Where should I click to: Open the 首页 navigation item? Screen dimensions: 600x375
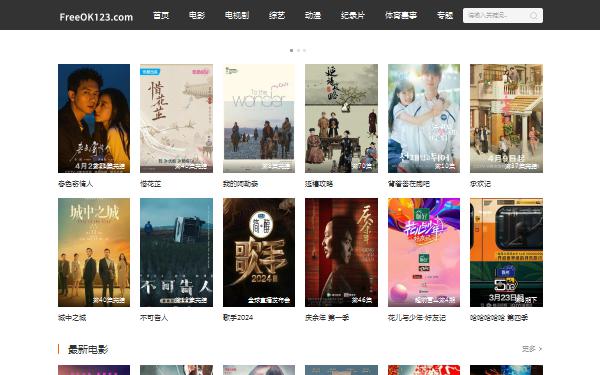click(x=161, y=15)
